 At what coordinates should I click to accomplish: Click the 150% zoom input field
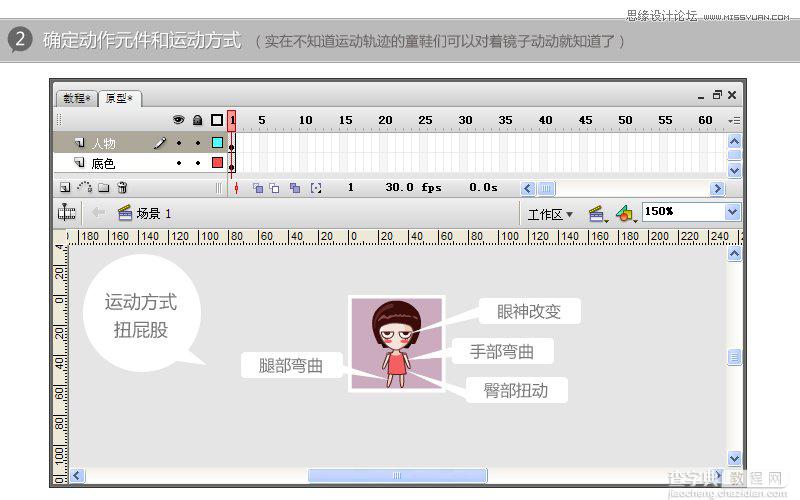[x=684, y=212]
